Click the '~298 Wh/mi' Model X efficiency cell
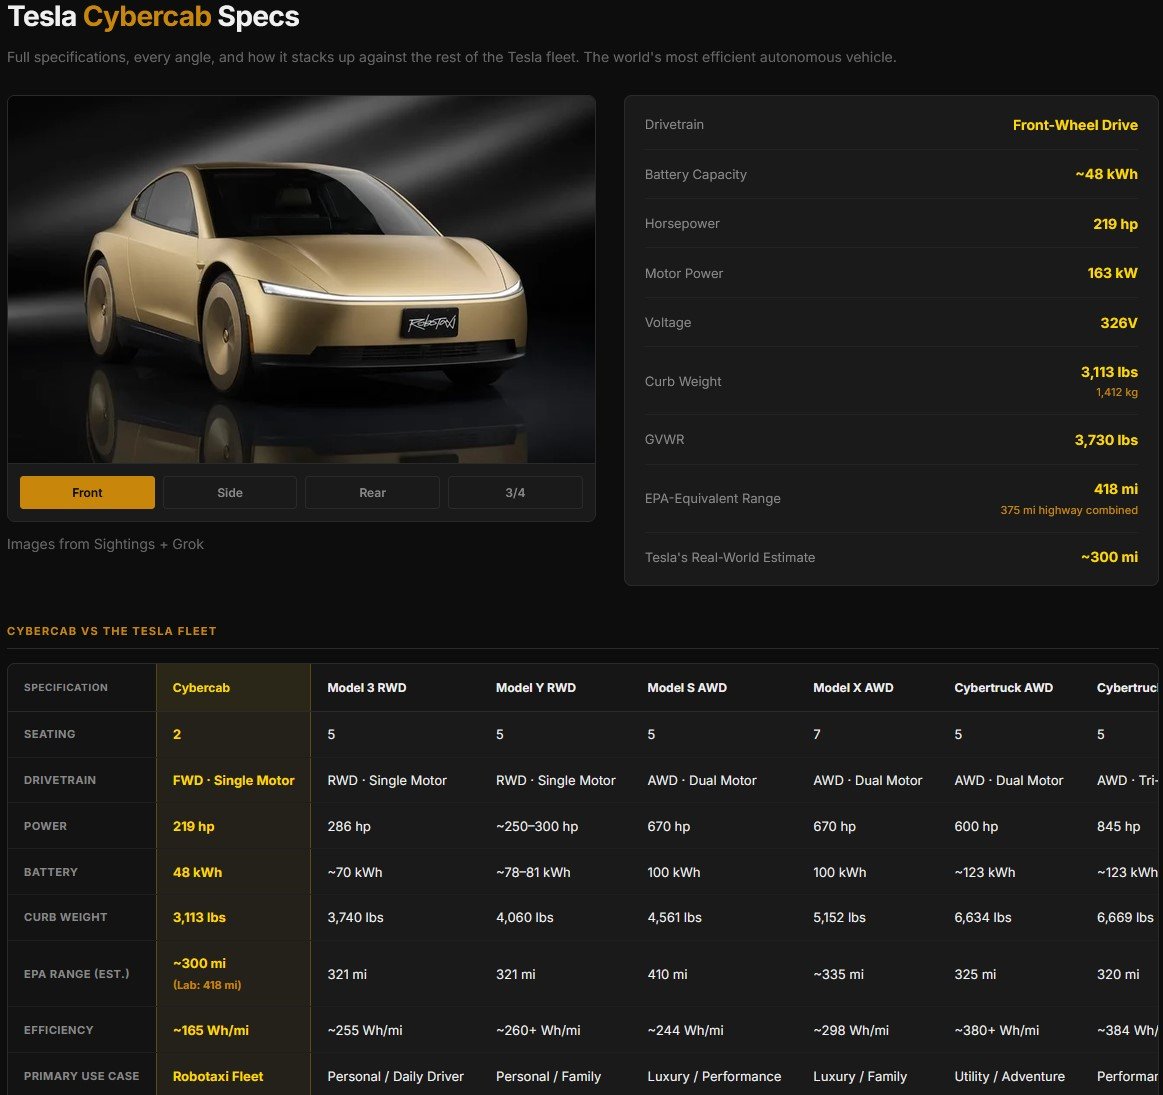Viewport: 1163px width, 1095px height. coord(851,1030)
